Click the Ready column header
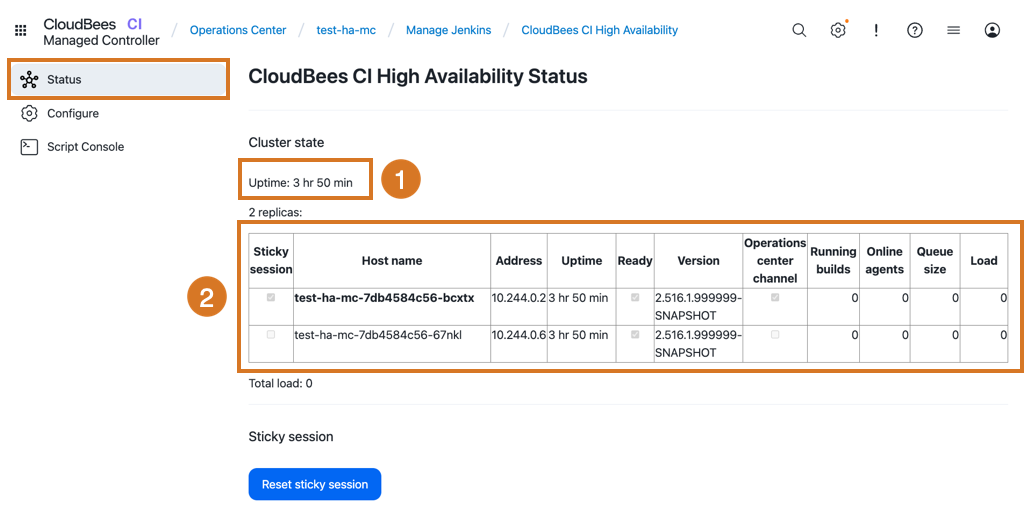1024x514 pixels. (x=635, y=261)
